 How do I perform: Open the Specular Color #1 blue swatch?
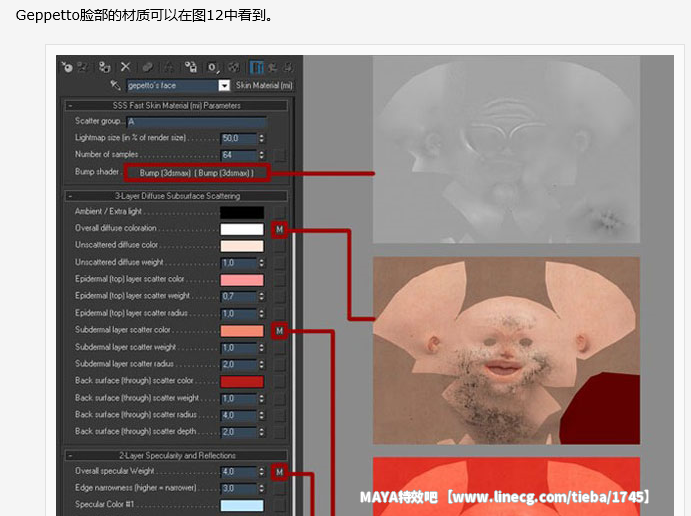(242, 505)
